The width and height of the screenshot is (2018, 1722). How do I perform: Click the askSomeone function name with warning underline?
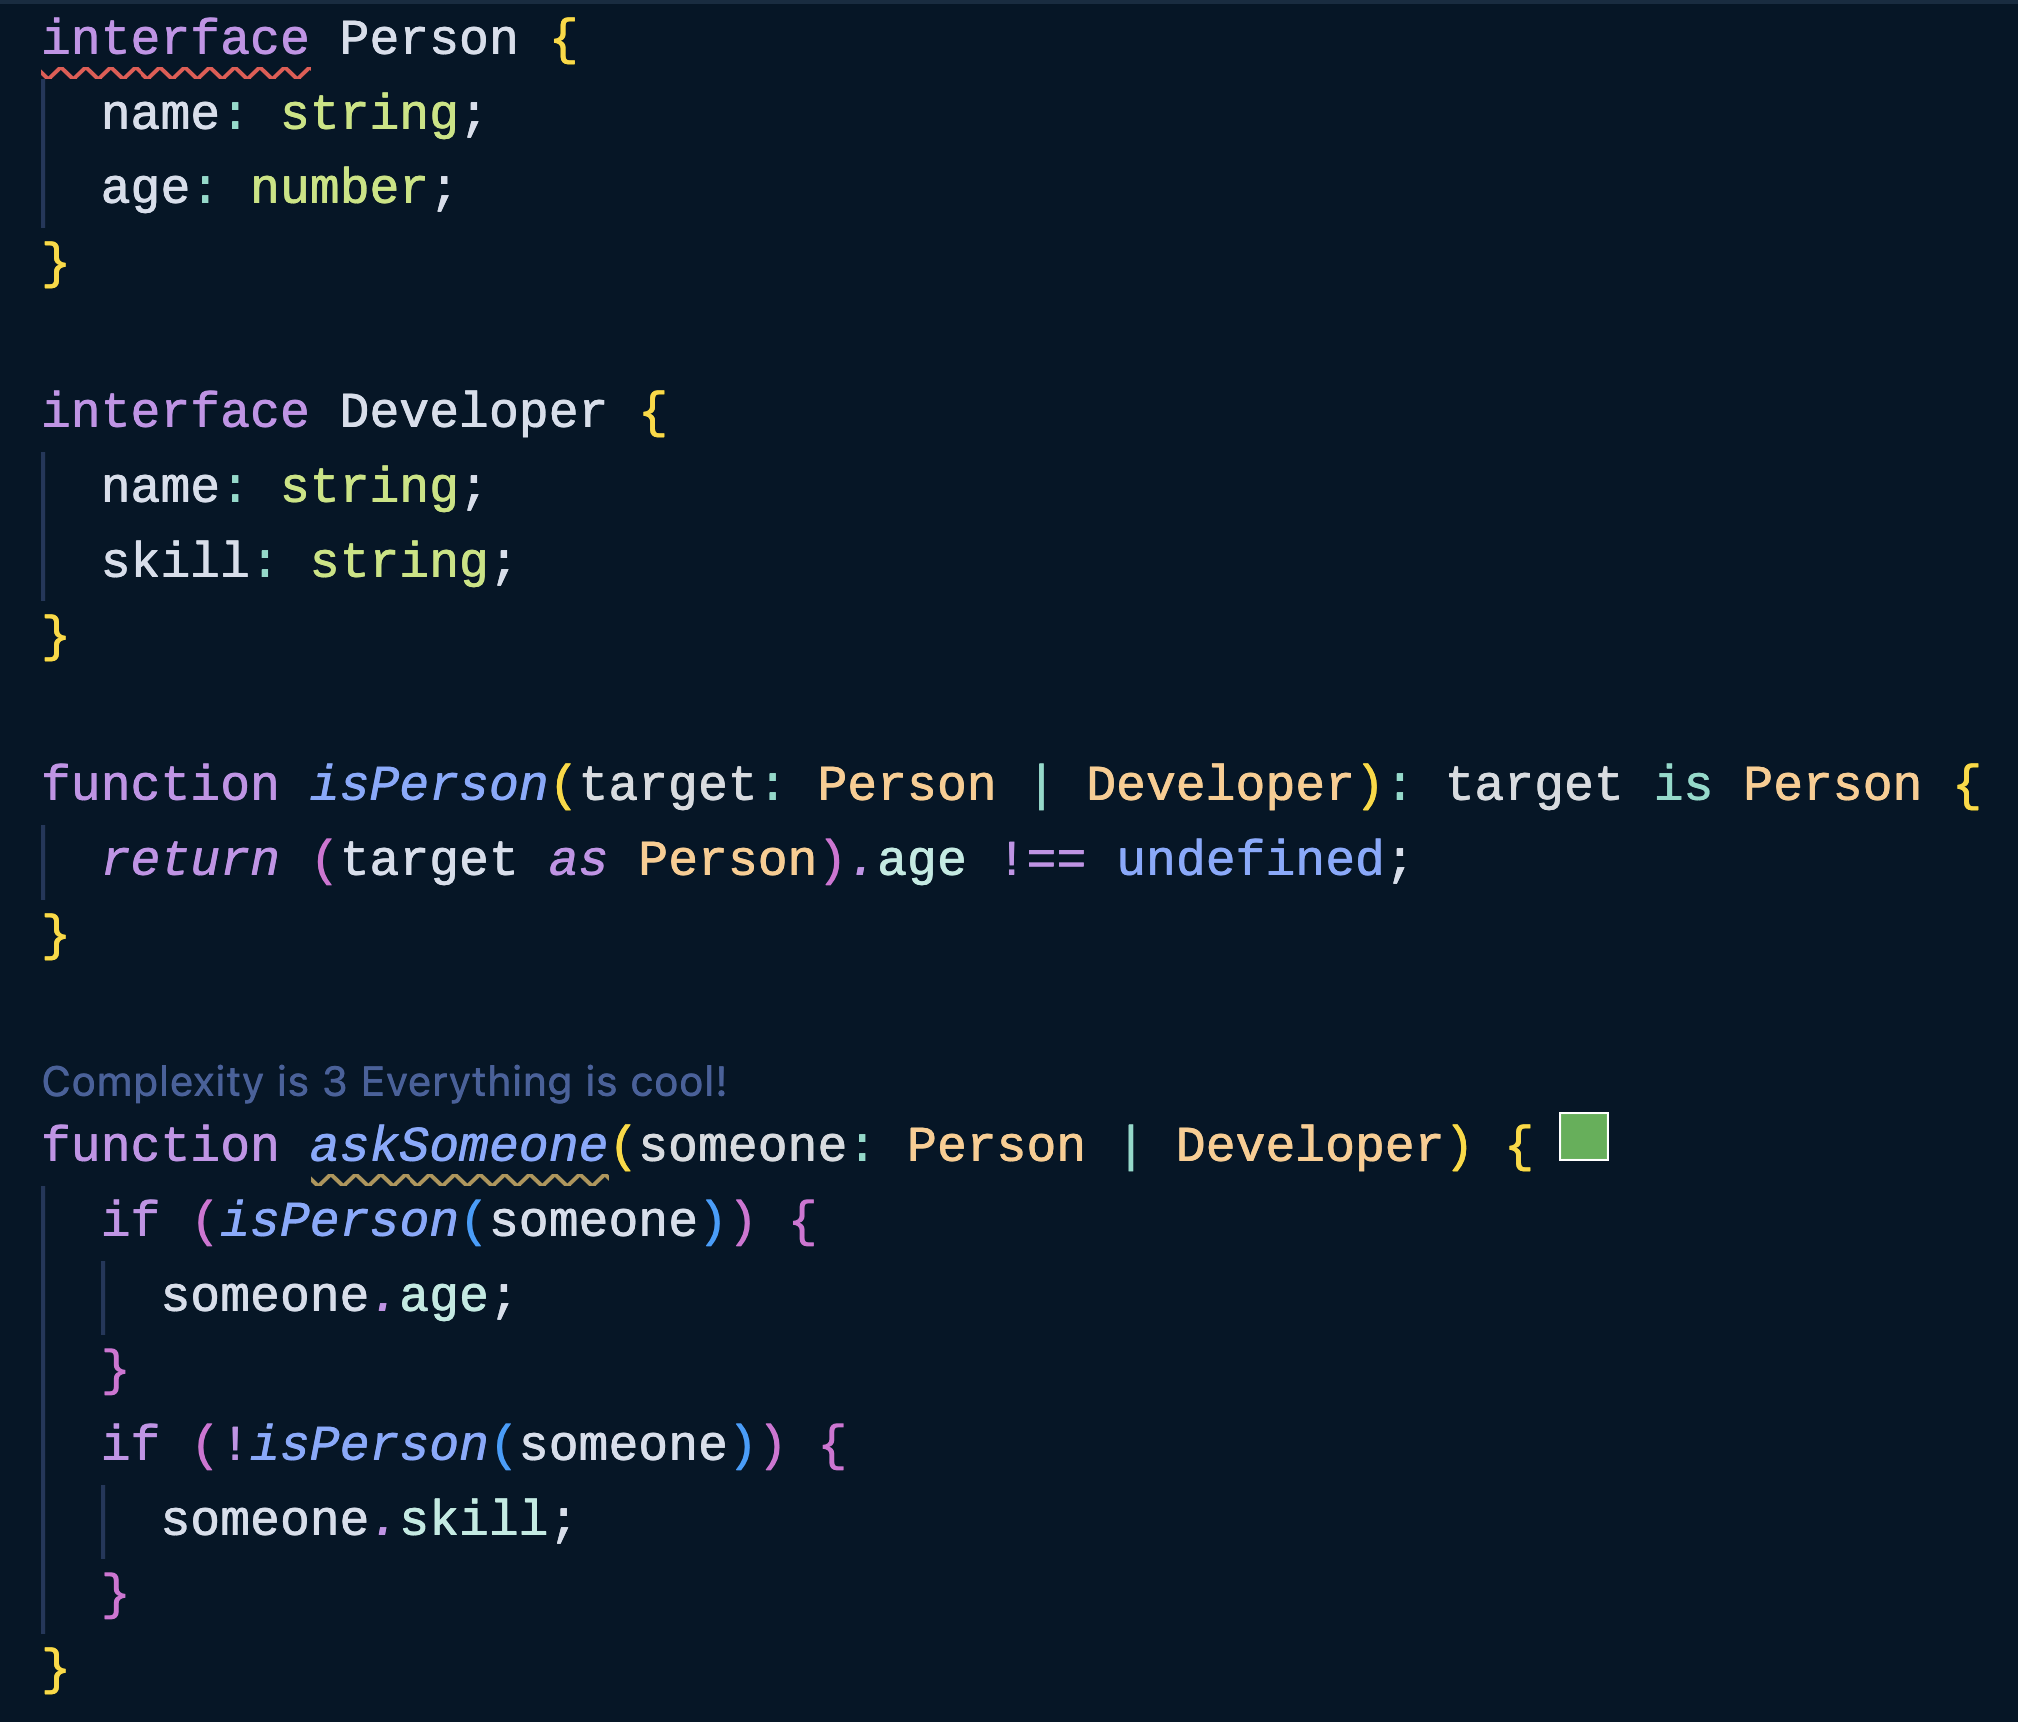point(459,1146)
